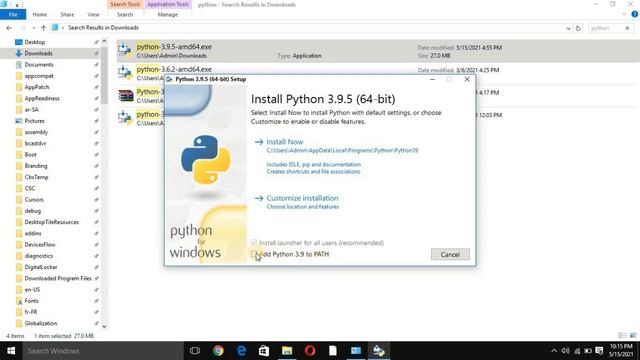Open the Windows Start menu
640x360 pixels.
(x=11, y=351)
